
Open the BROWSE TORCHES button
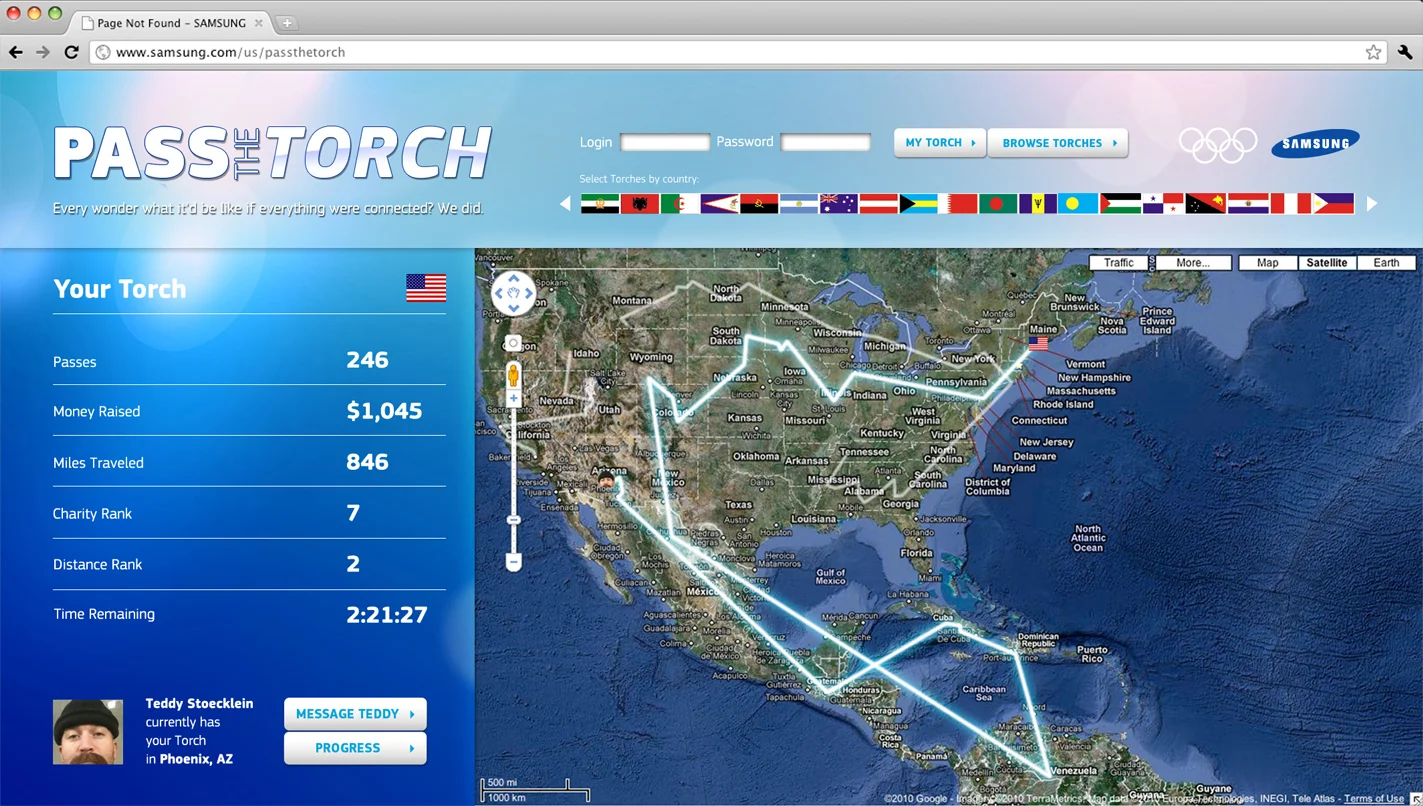[x=1058, y=143]
